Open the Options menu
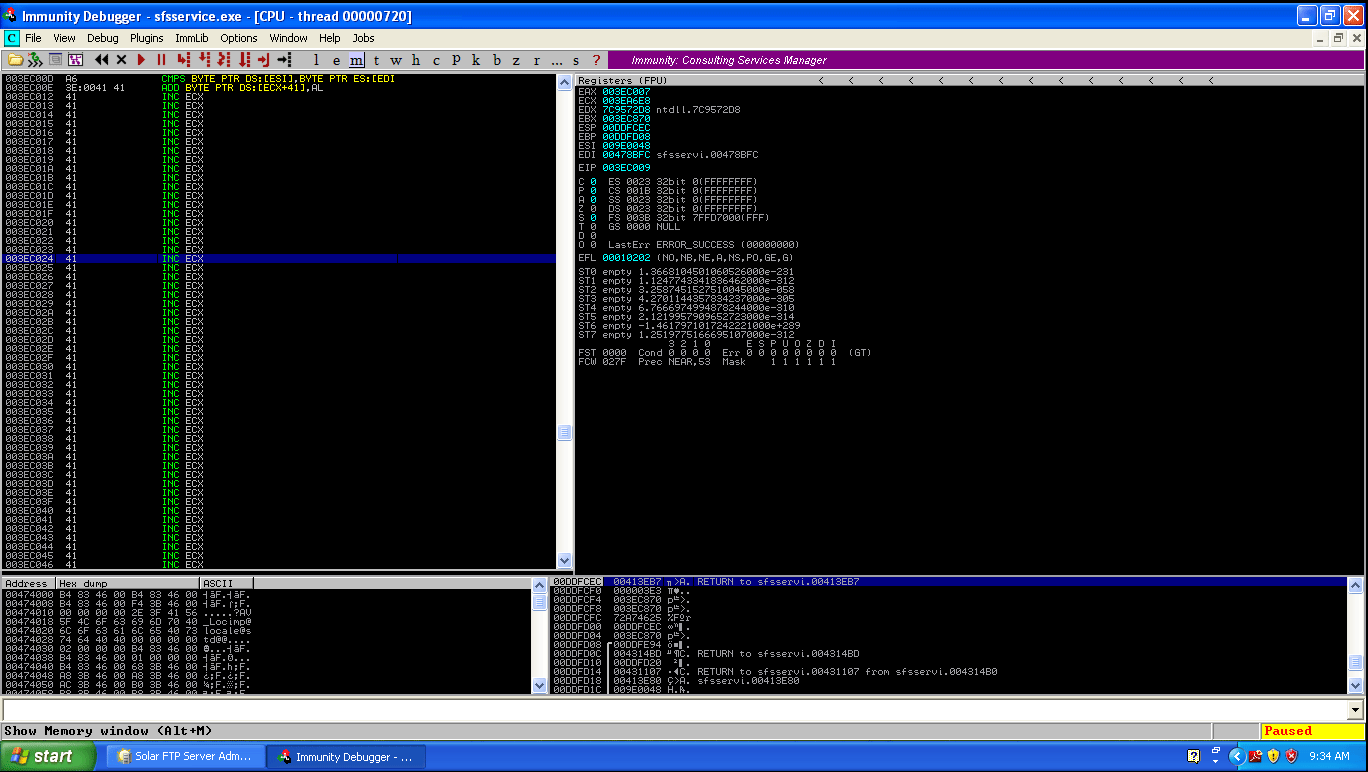The image size is (1368, 772). [x=239, y=38]
